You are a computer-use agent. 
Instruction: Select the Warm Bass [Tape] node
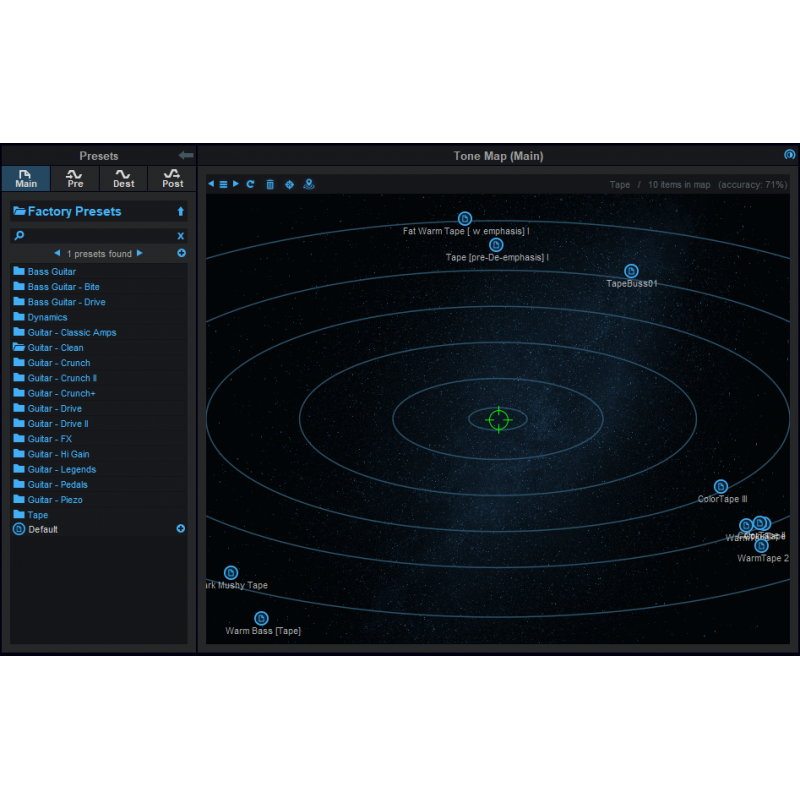[x=261, y=618]
